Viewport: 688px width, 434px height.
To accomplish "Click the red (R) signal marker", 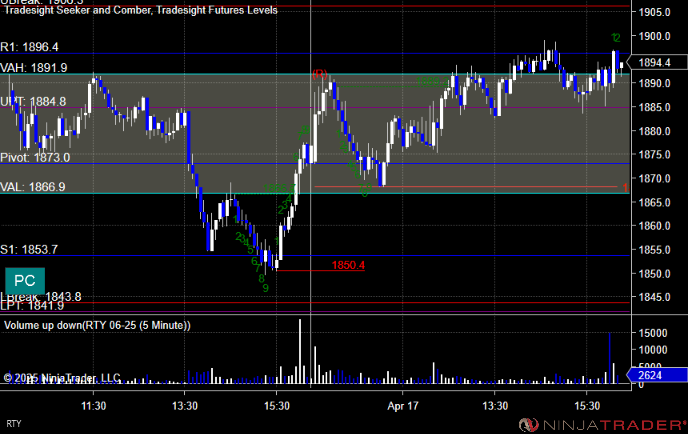I will [319, 74].
